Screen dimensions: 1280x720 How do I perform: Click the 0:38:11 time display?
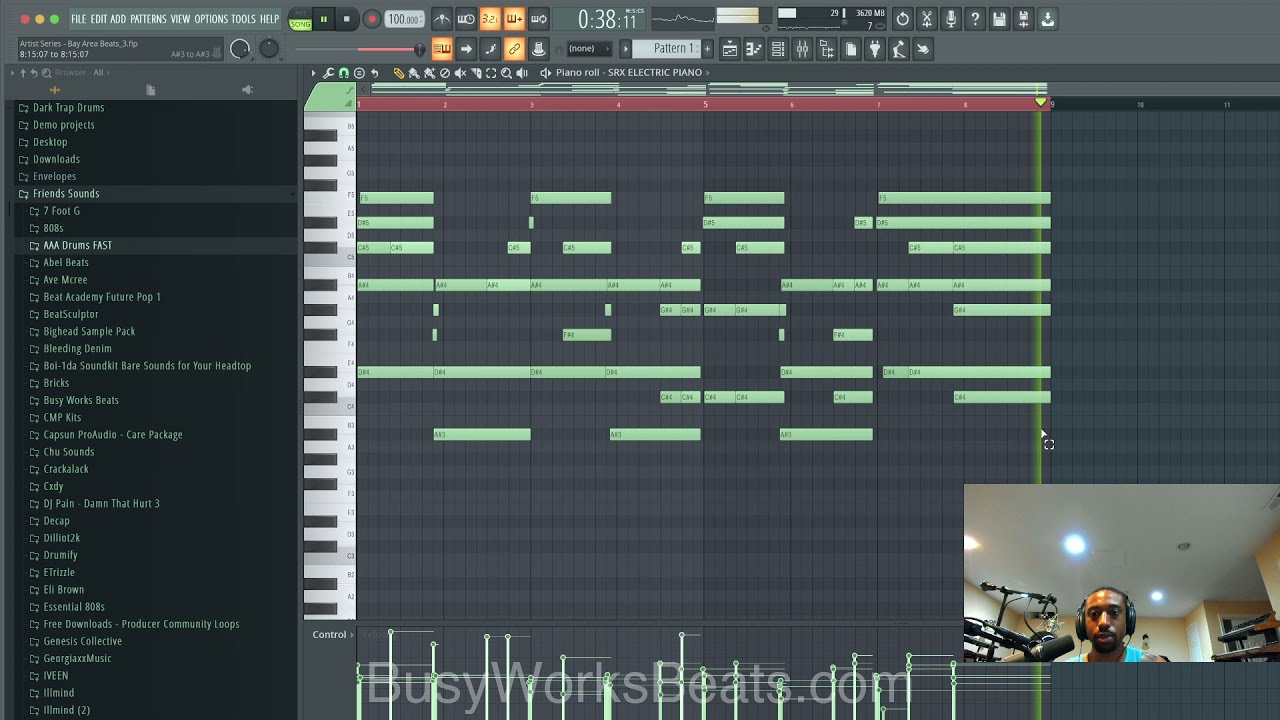click(607, 19)
